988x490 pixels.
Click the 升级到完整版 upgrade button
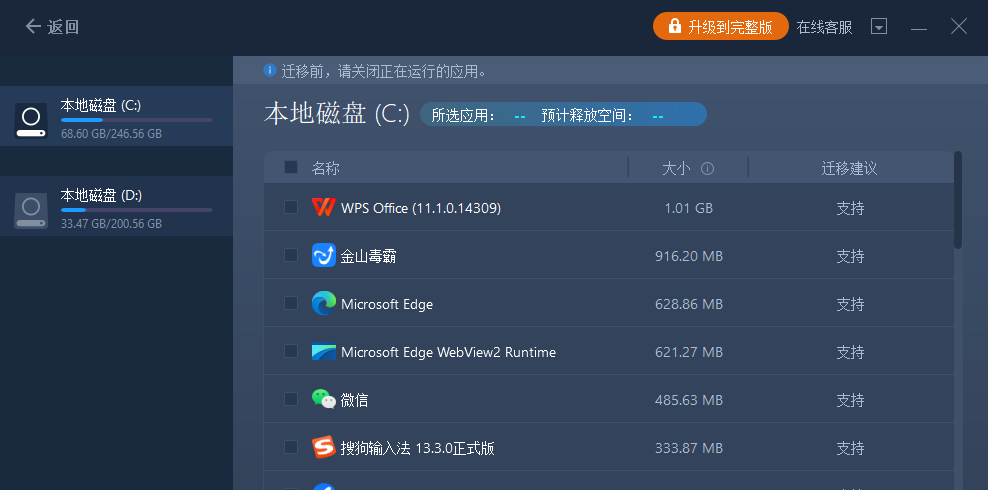coord(721,26)
